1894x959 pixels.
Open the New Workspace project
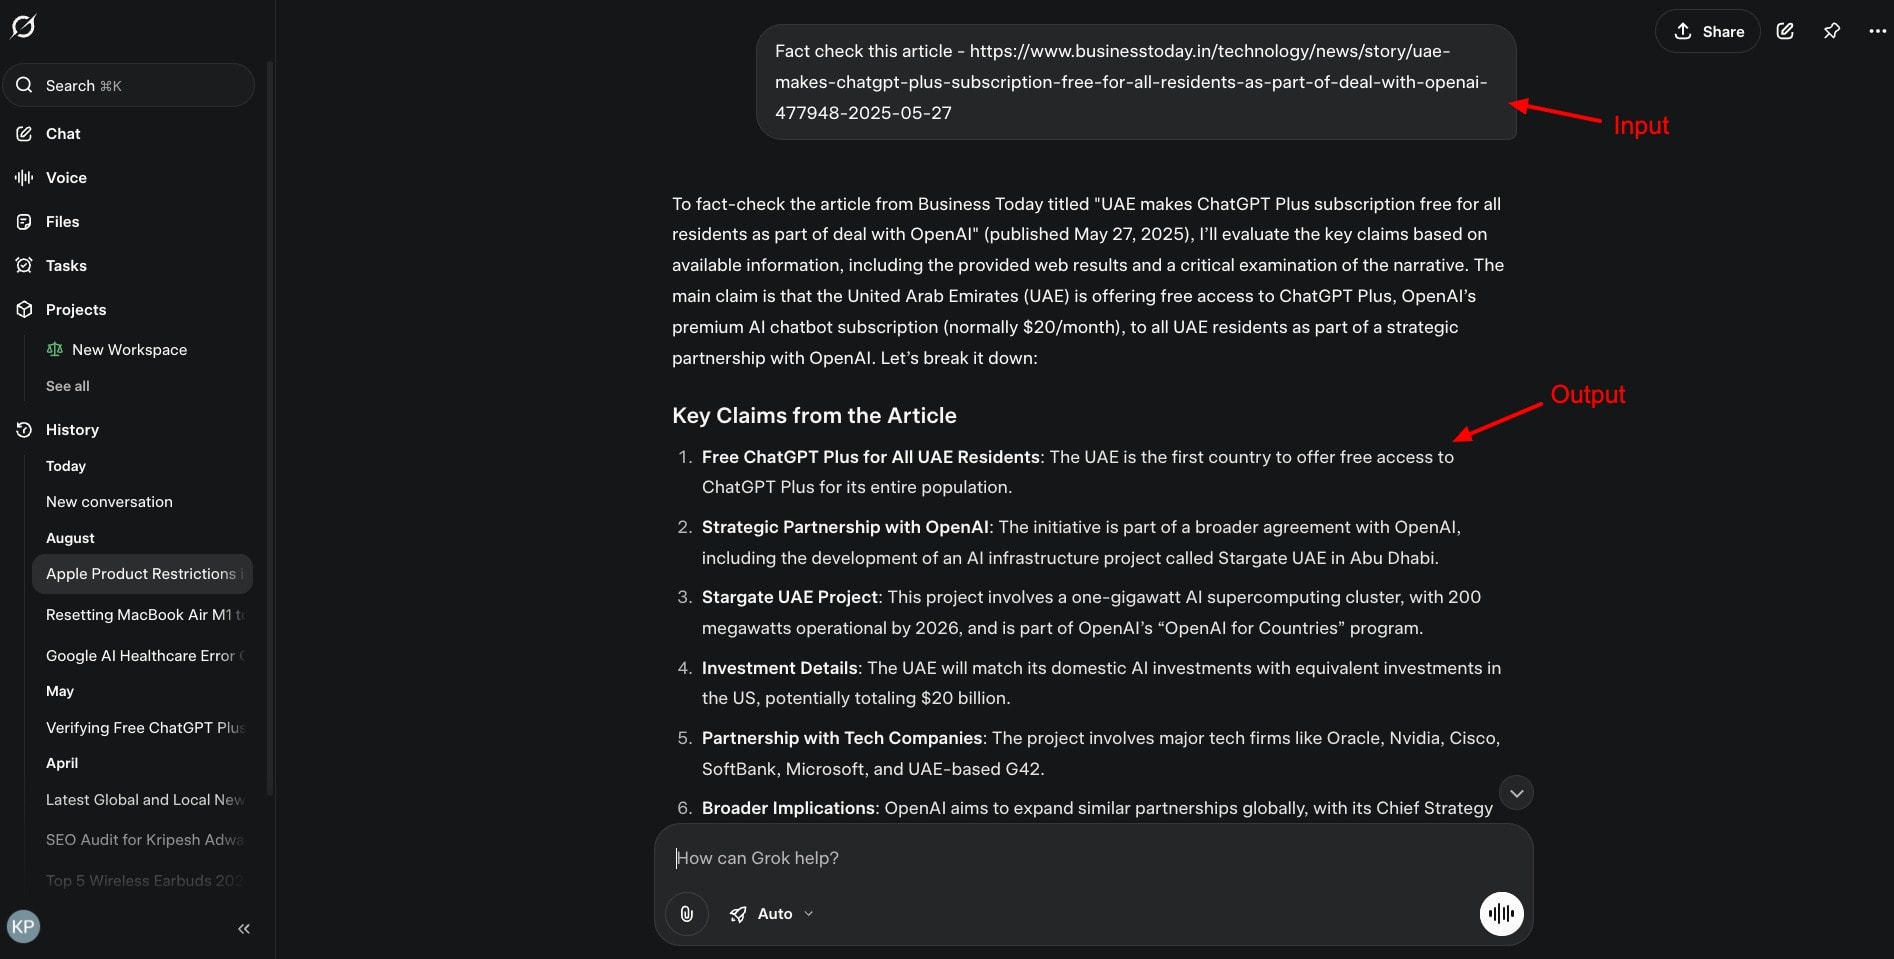(129, 350)
